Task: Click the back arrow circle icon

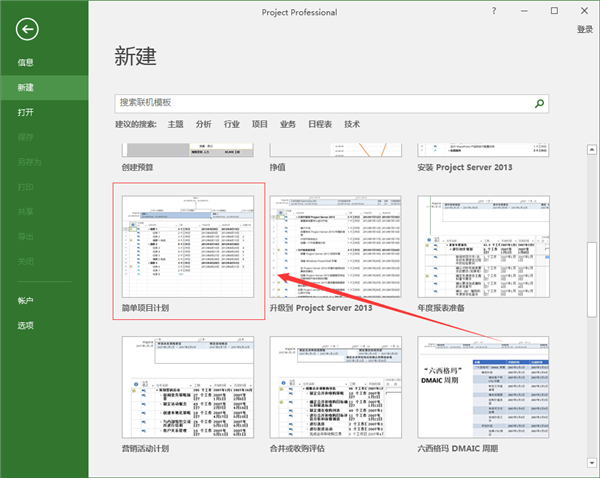Action: pos(28,30)
